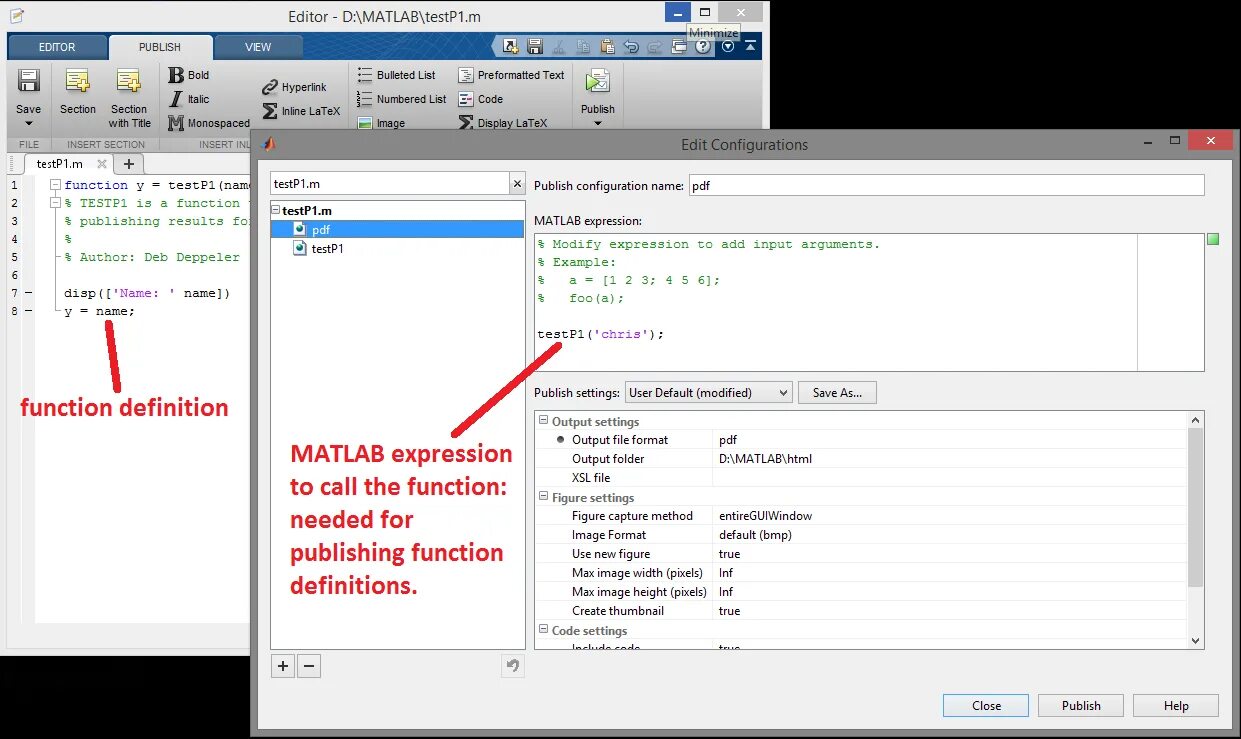Click the scissors cut icon in the quick access bar
Screen dimensions: 1241x739
pos(559,46)
